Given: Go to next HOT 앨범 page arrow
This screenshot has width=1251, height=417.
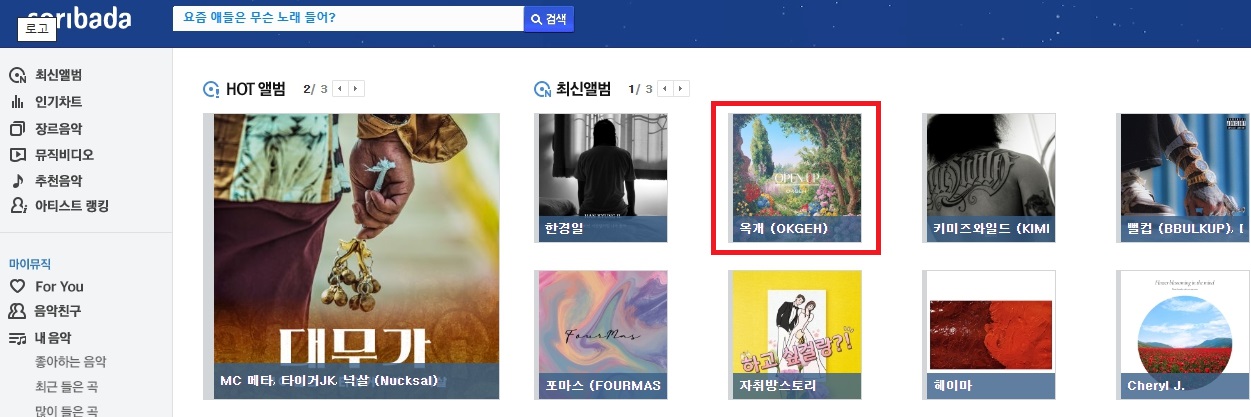Looking at the screenshot, I should pyautogui.click(x=357, y=89).
